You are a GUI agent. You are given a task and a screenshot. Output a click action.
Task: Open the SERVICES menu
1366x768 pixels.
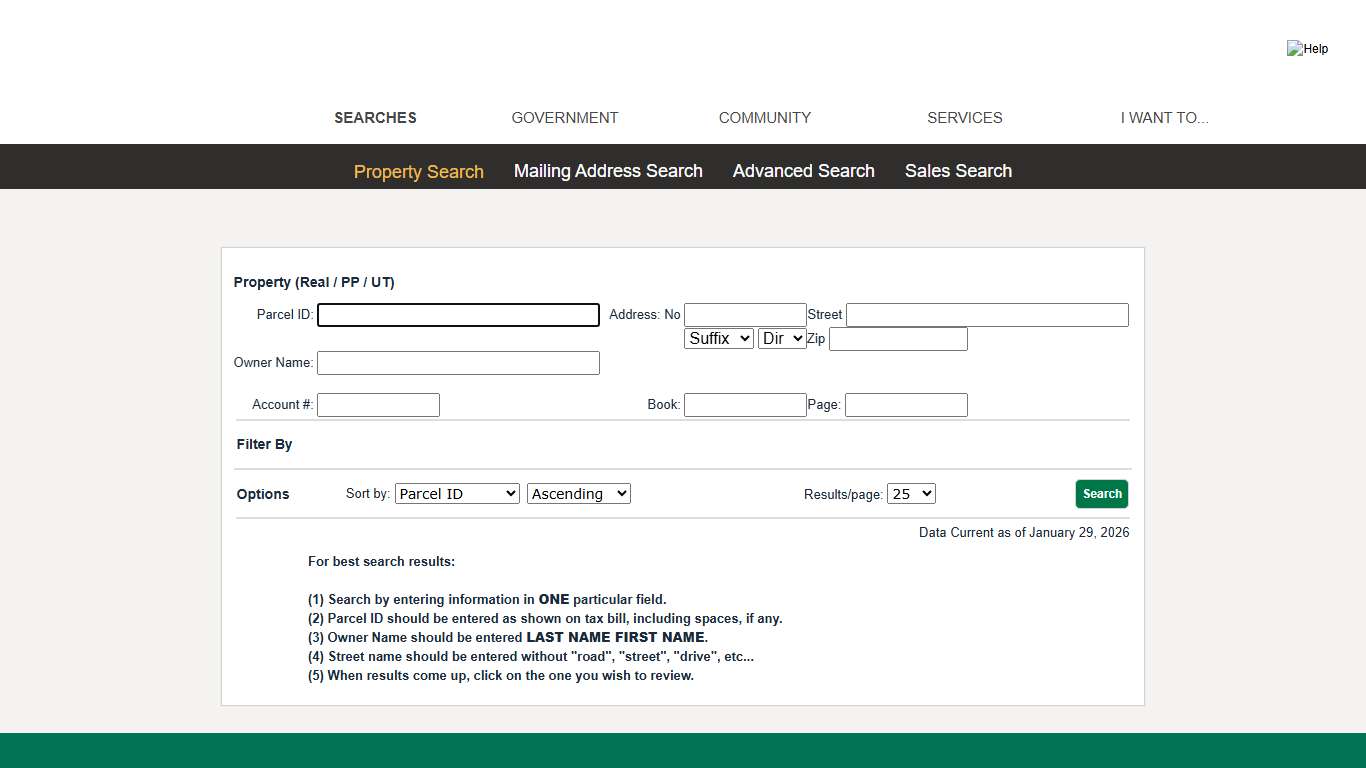point(965,118)
